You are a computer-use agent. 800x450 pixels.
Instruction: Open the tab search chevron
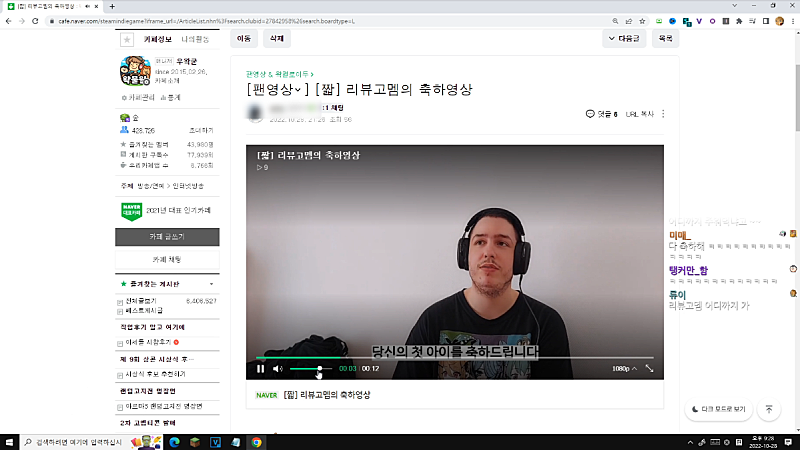[735, 6]
